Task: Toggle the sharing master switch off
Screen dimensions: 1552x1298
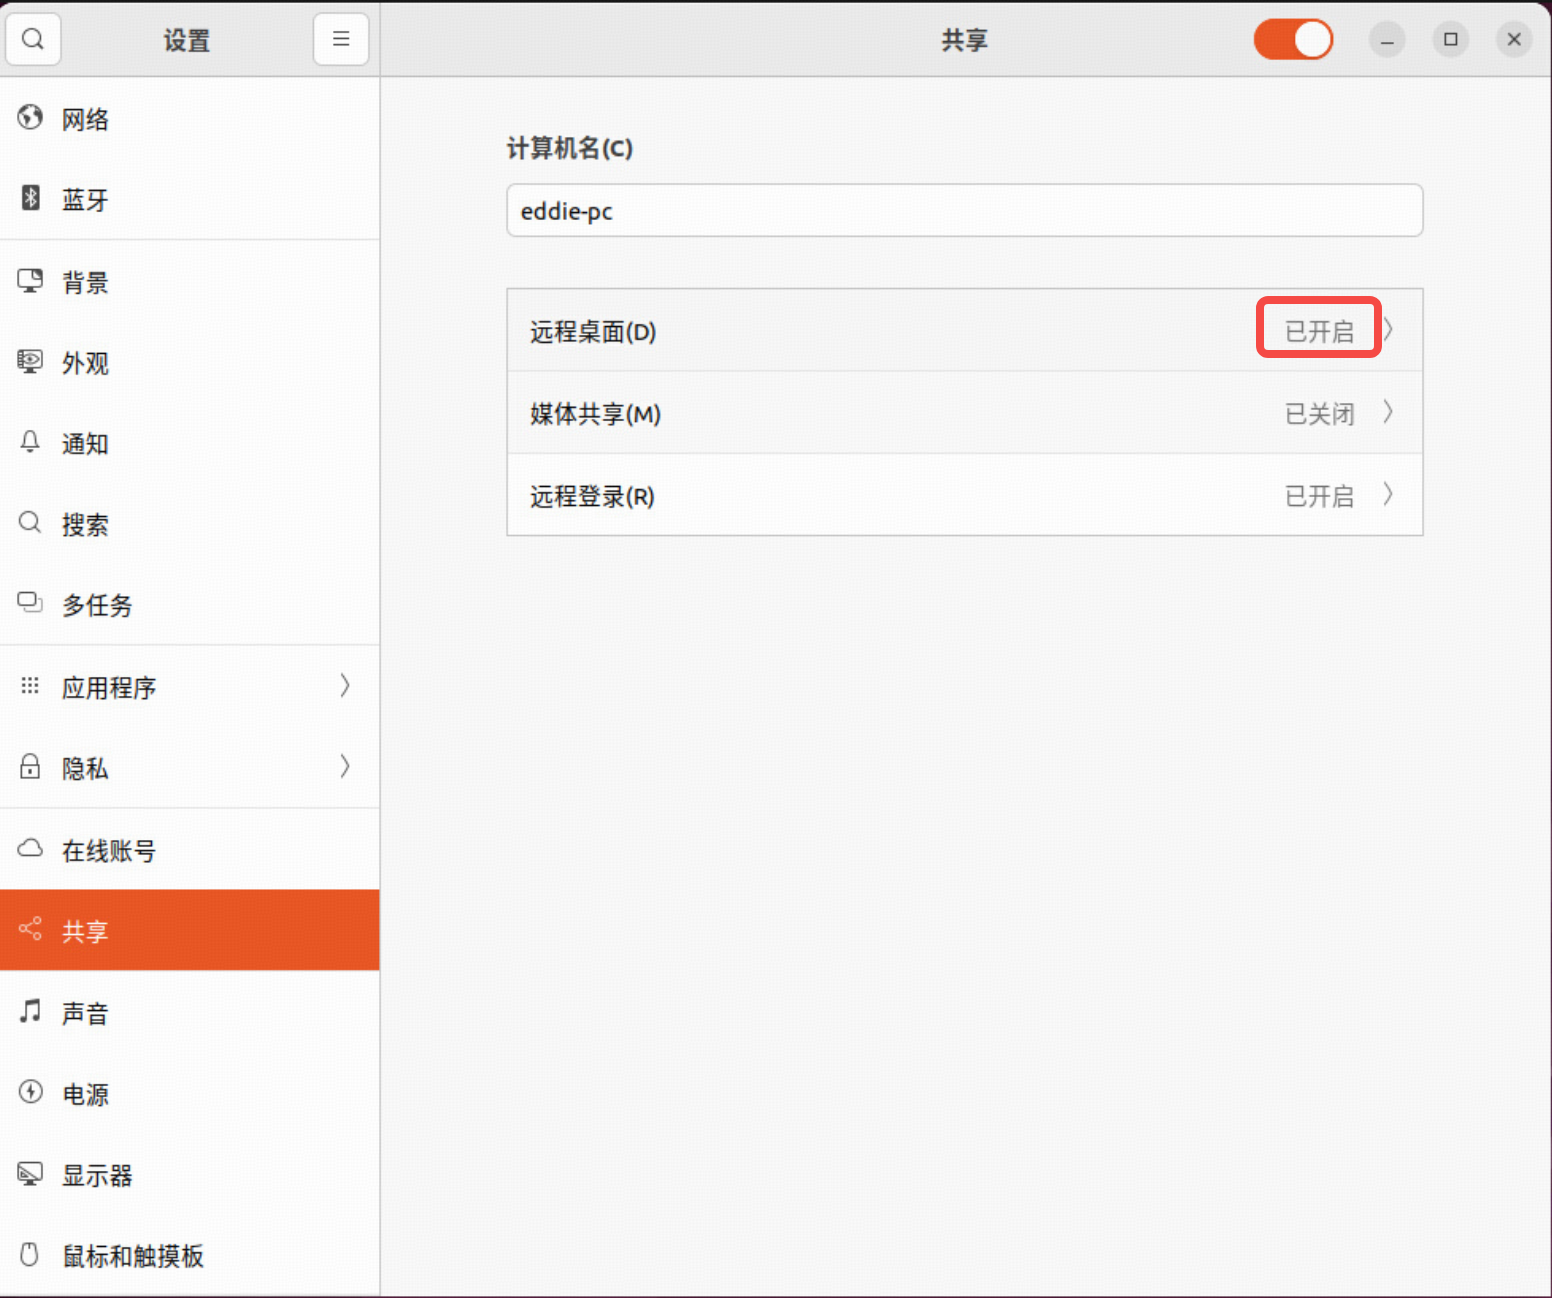Action: tap(1293, 40)
